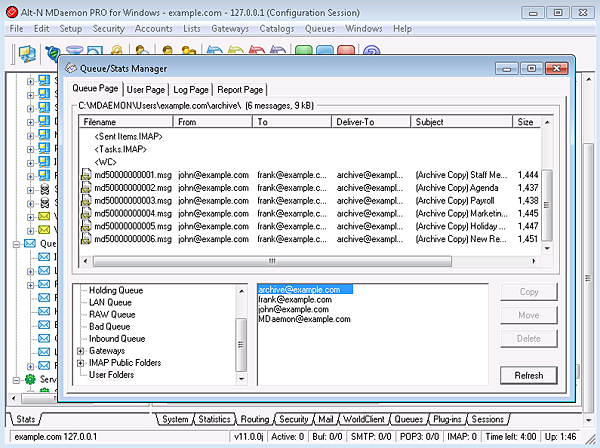Expand the Gateways queue node
This screenshot has height=448, width=600.
coord(80,351)
